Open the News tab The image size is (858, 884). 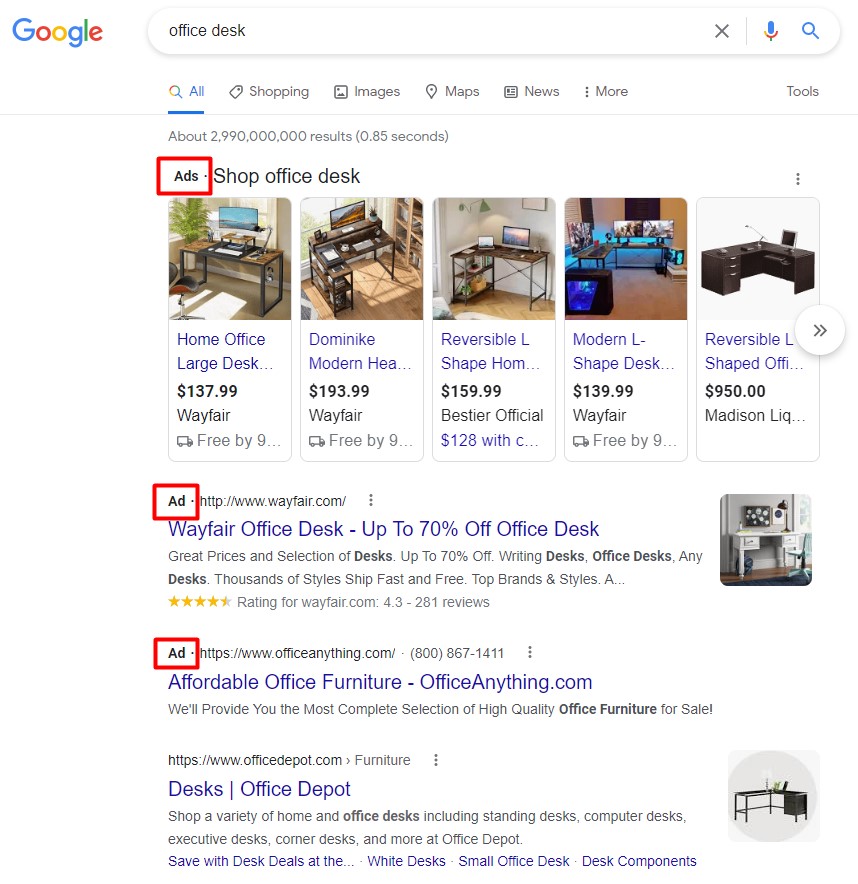tap(532, 91)
